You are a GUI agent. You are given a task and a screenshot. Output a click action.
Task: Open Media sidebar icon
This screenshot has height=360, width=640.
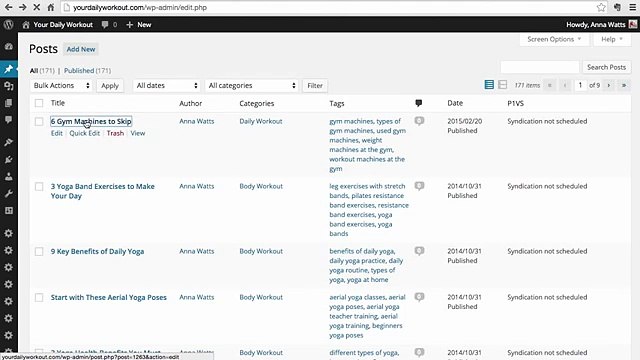(x=9, y=86)
